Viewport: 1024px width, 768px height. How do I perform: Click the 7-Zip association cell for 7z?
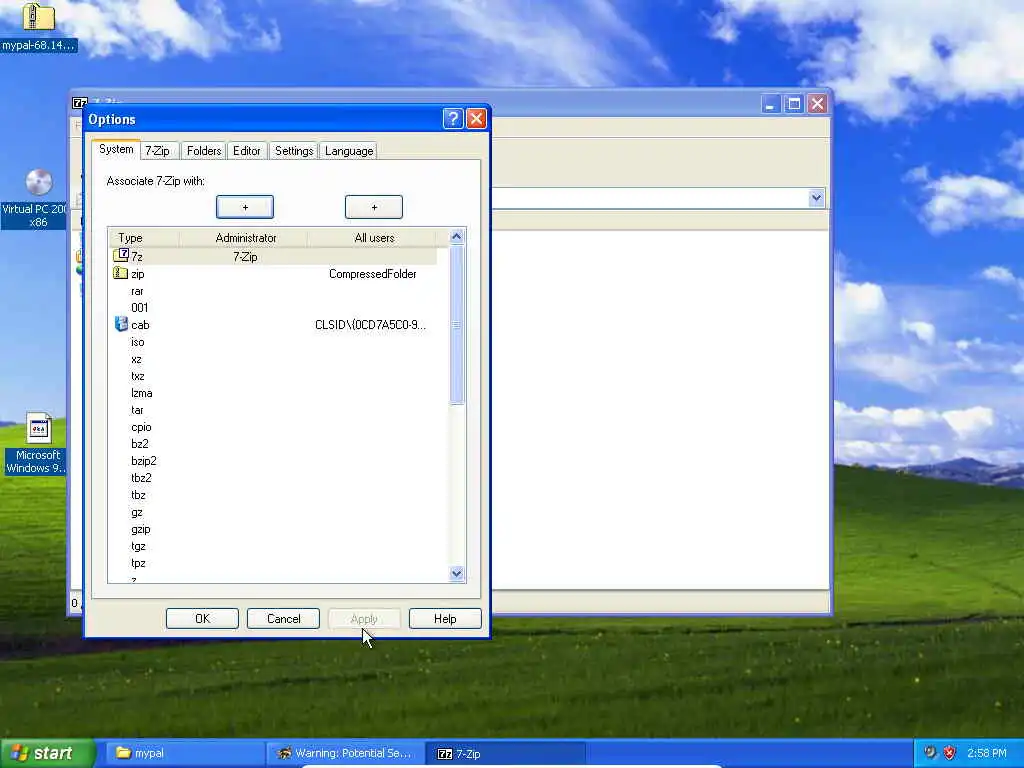245,257
